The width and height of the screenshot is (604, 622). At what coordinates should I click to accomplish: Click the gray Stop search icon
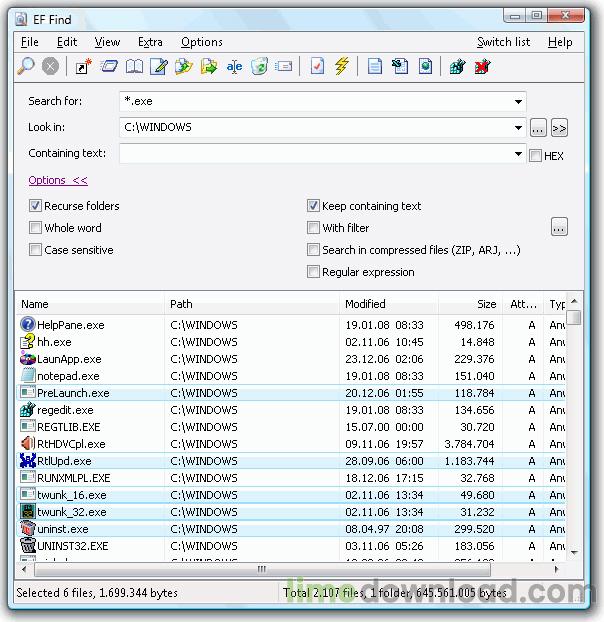pyautogui.click(x=50, y=67)
